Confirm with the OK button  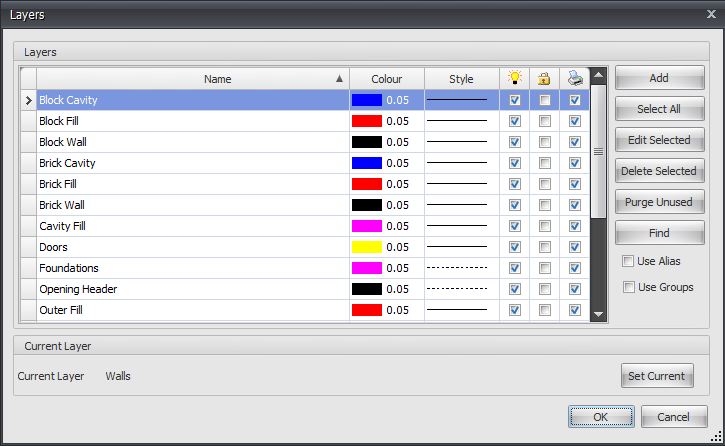(x=601, y=417)
